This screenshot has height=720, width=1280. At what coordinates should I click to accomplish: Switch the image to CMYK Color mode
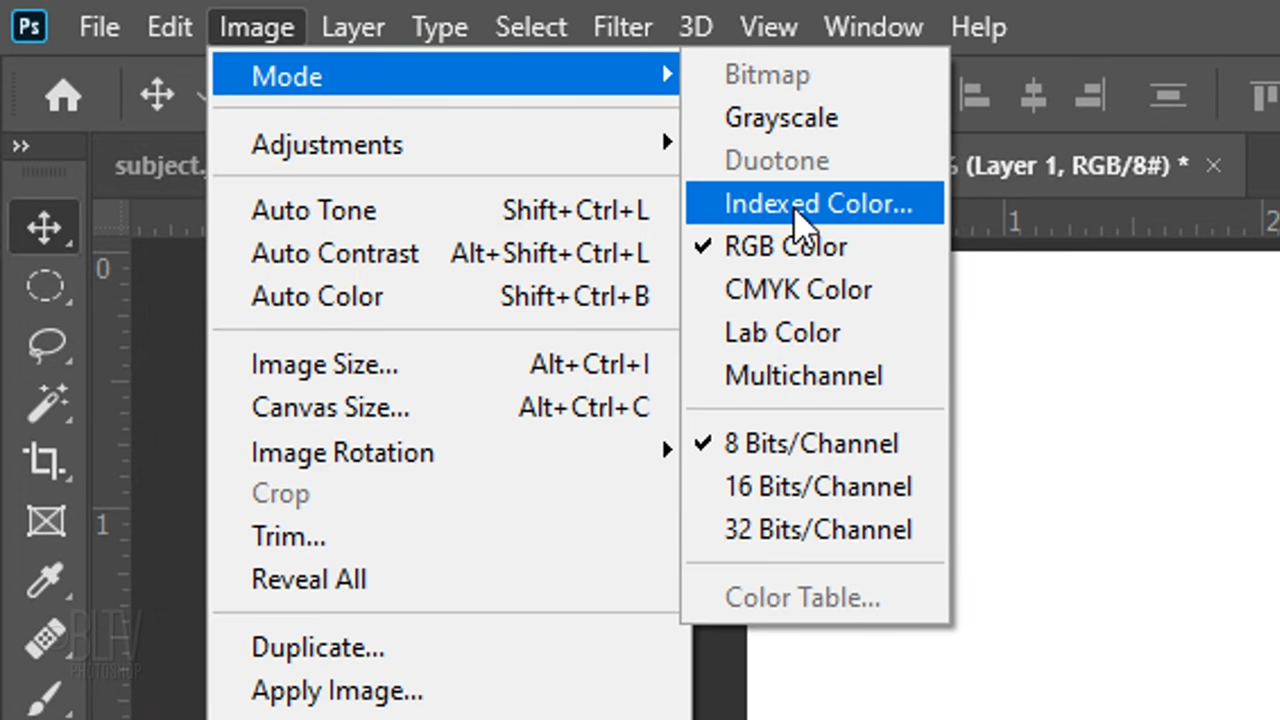(798, 289)
